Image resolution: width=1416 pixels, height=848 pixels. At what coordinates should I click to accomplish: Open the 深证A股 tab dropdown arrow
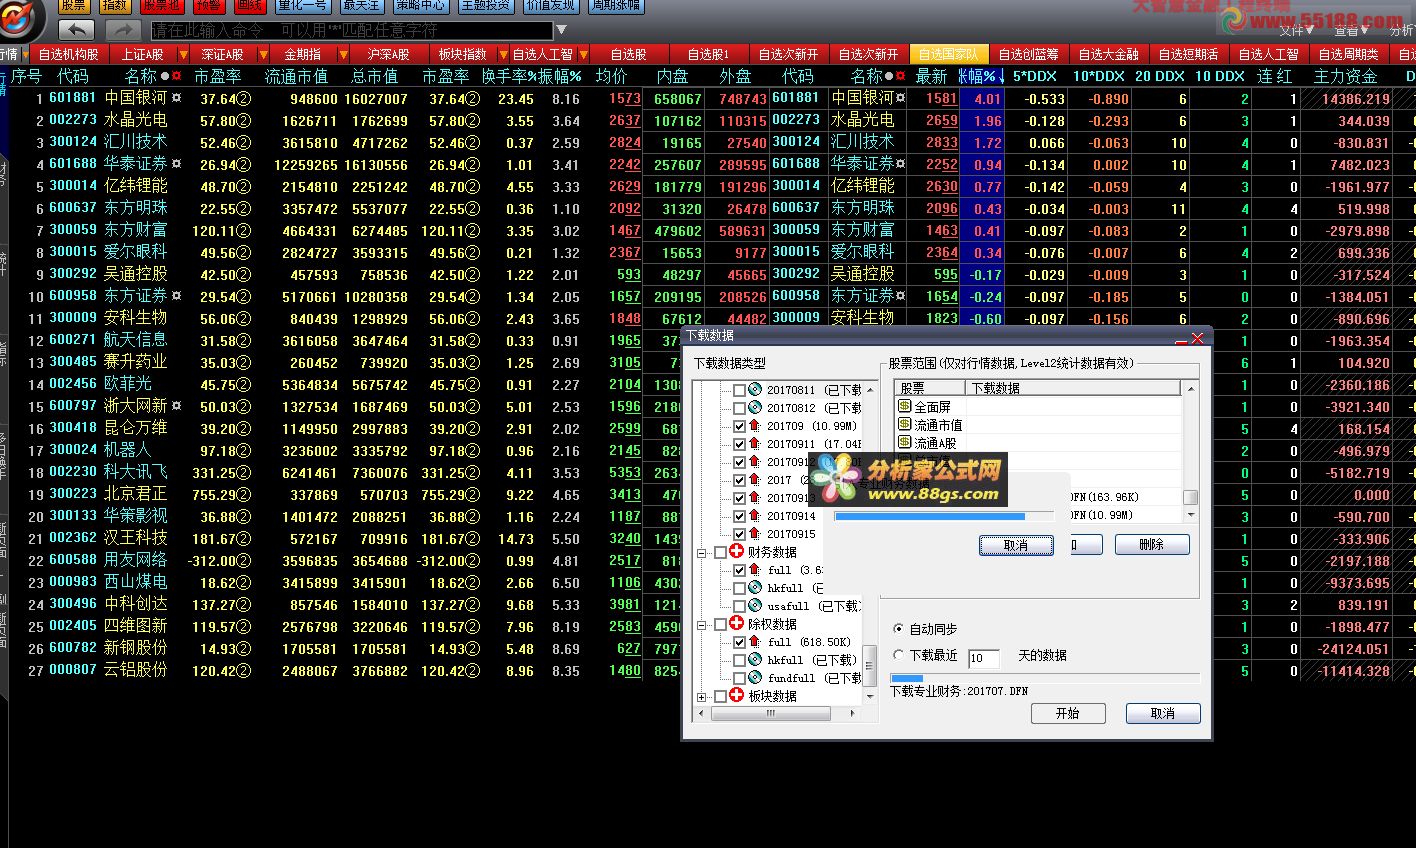[263, 54]
